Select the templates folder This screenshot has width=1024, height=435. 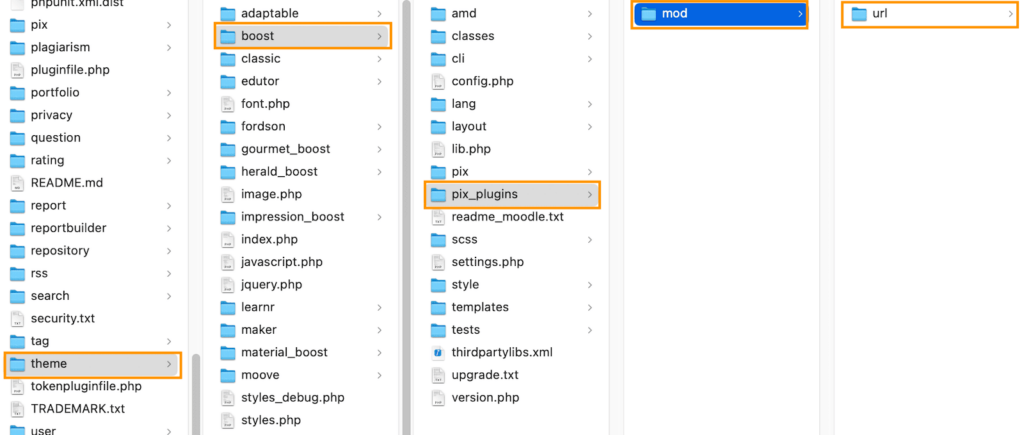pyautogui.click(x=480, y=307)
